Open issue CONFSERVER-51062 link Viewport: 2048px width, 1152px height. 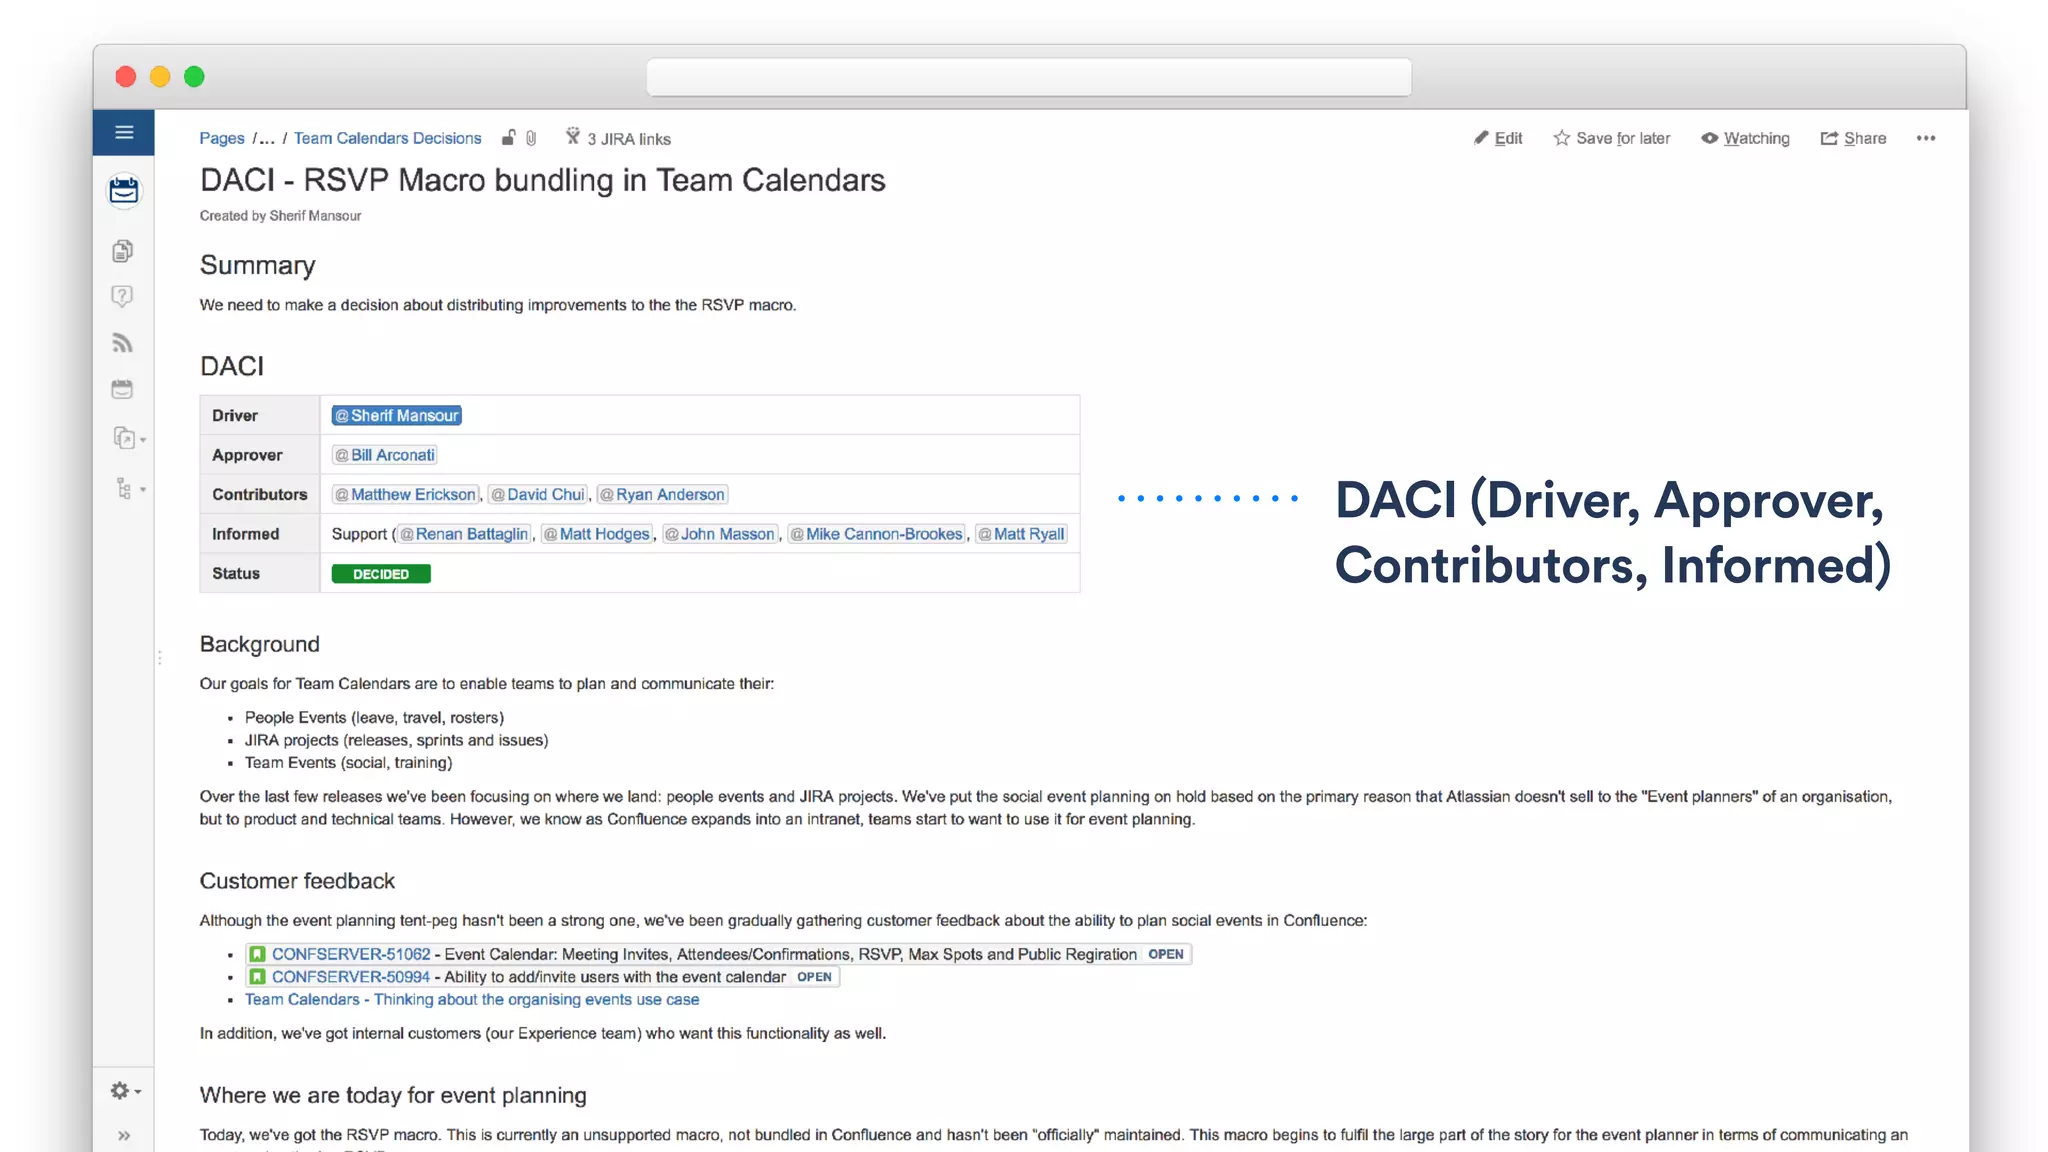pyautogui.click(x=351, y=954)
